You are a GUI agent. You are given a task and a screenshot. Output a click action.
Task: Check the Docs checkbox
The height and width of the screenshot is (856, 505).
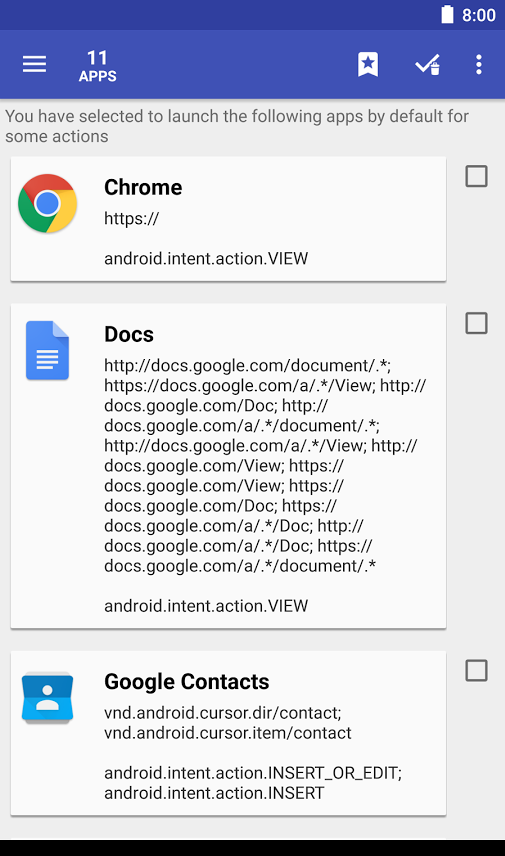coord(477,323)
